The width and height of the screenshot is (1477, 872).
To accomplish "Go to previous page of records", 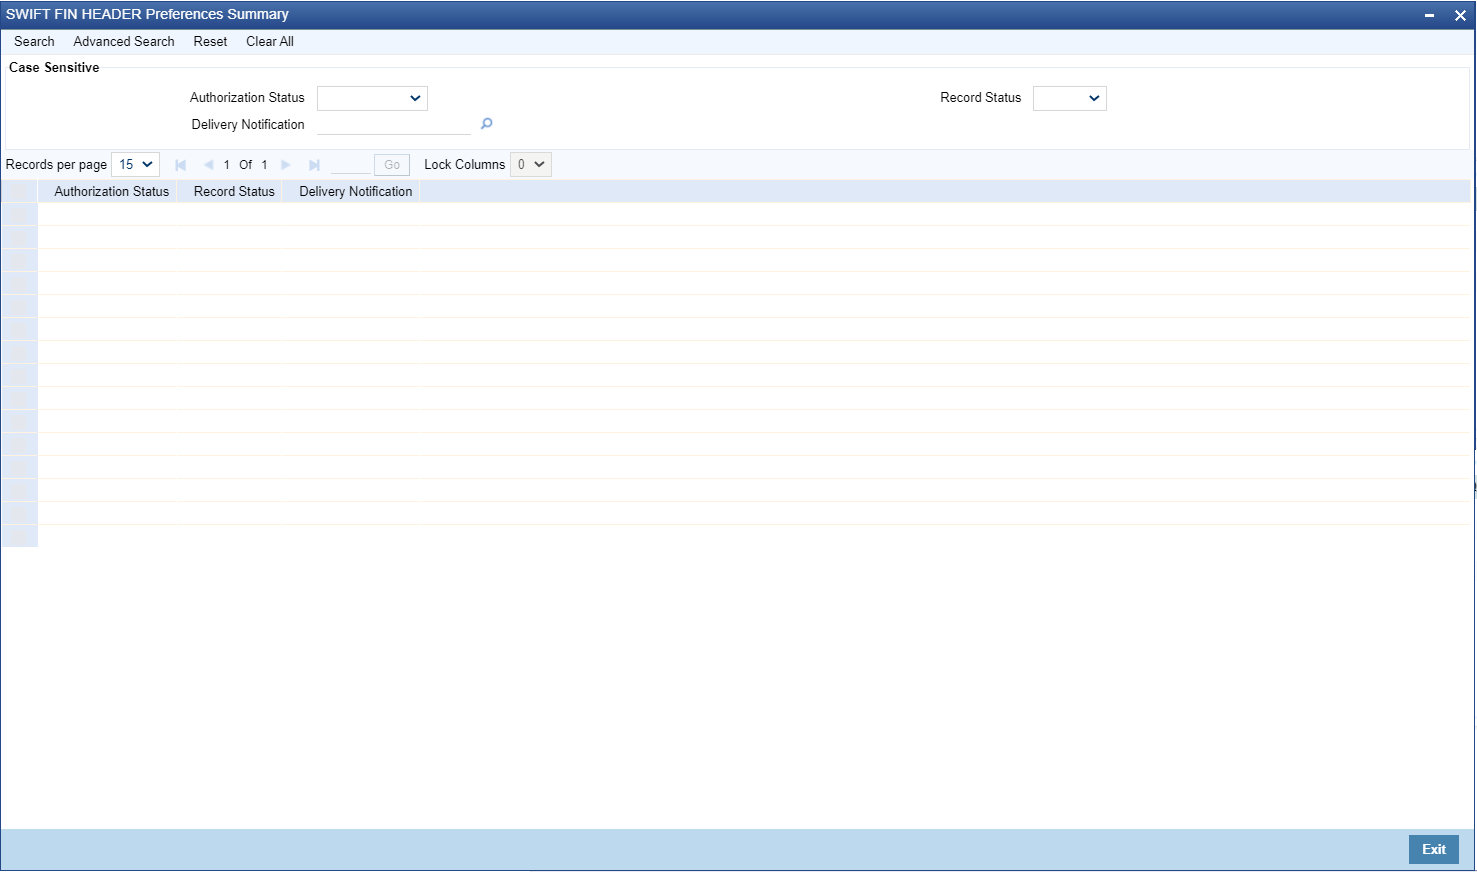I will pyautogui.click(x=208, y=165).
